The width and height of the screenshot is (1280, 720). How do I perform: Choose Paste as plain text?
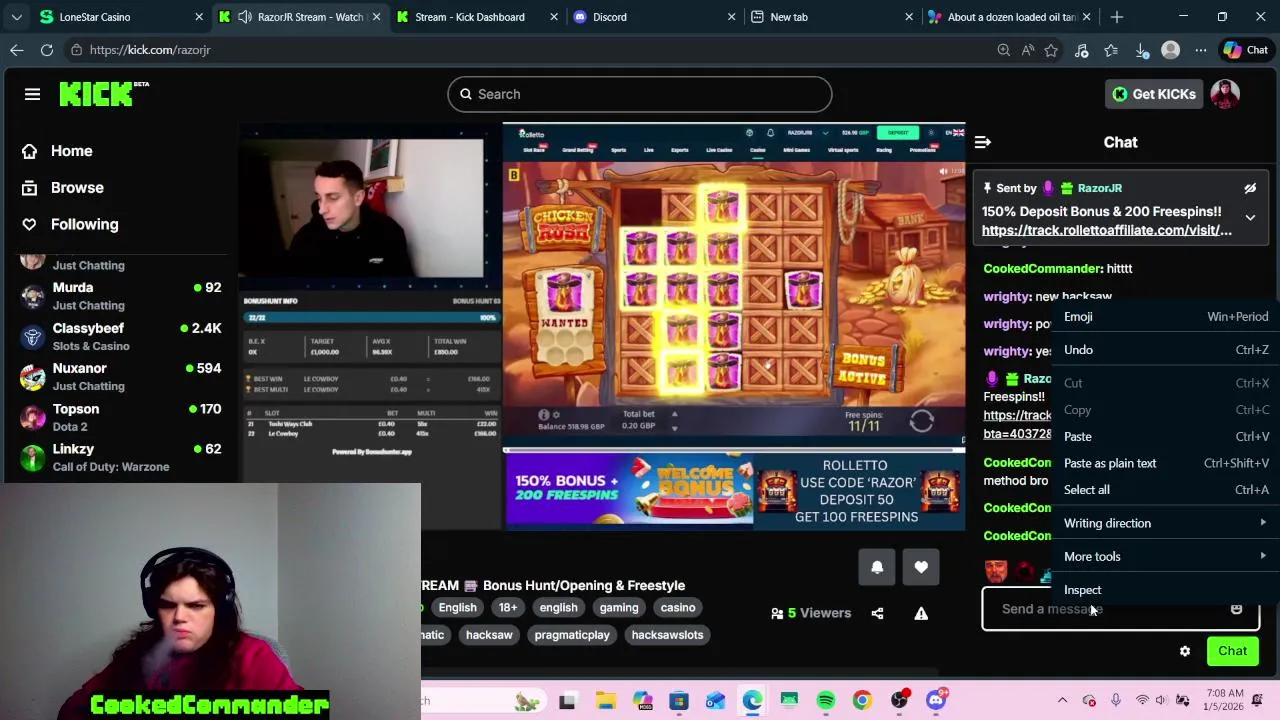(x=1166, y=463)
